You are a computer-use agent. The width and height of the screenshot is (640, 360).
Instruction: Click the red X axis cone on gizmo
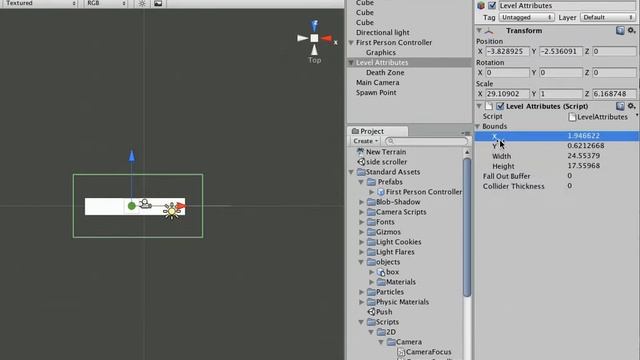point(327,39)
